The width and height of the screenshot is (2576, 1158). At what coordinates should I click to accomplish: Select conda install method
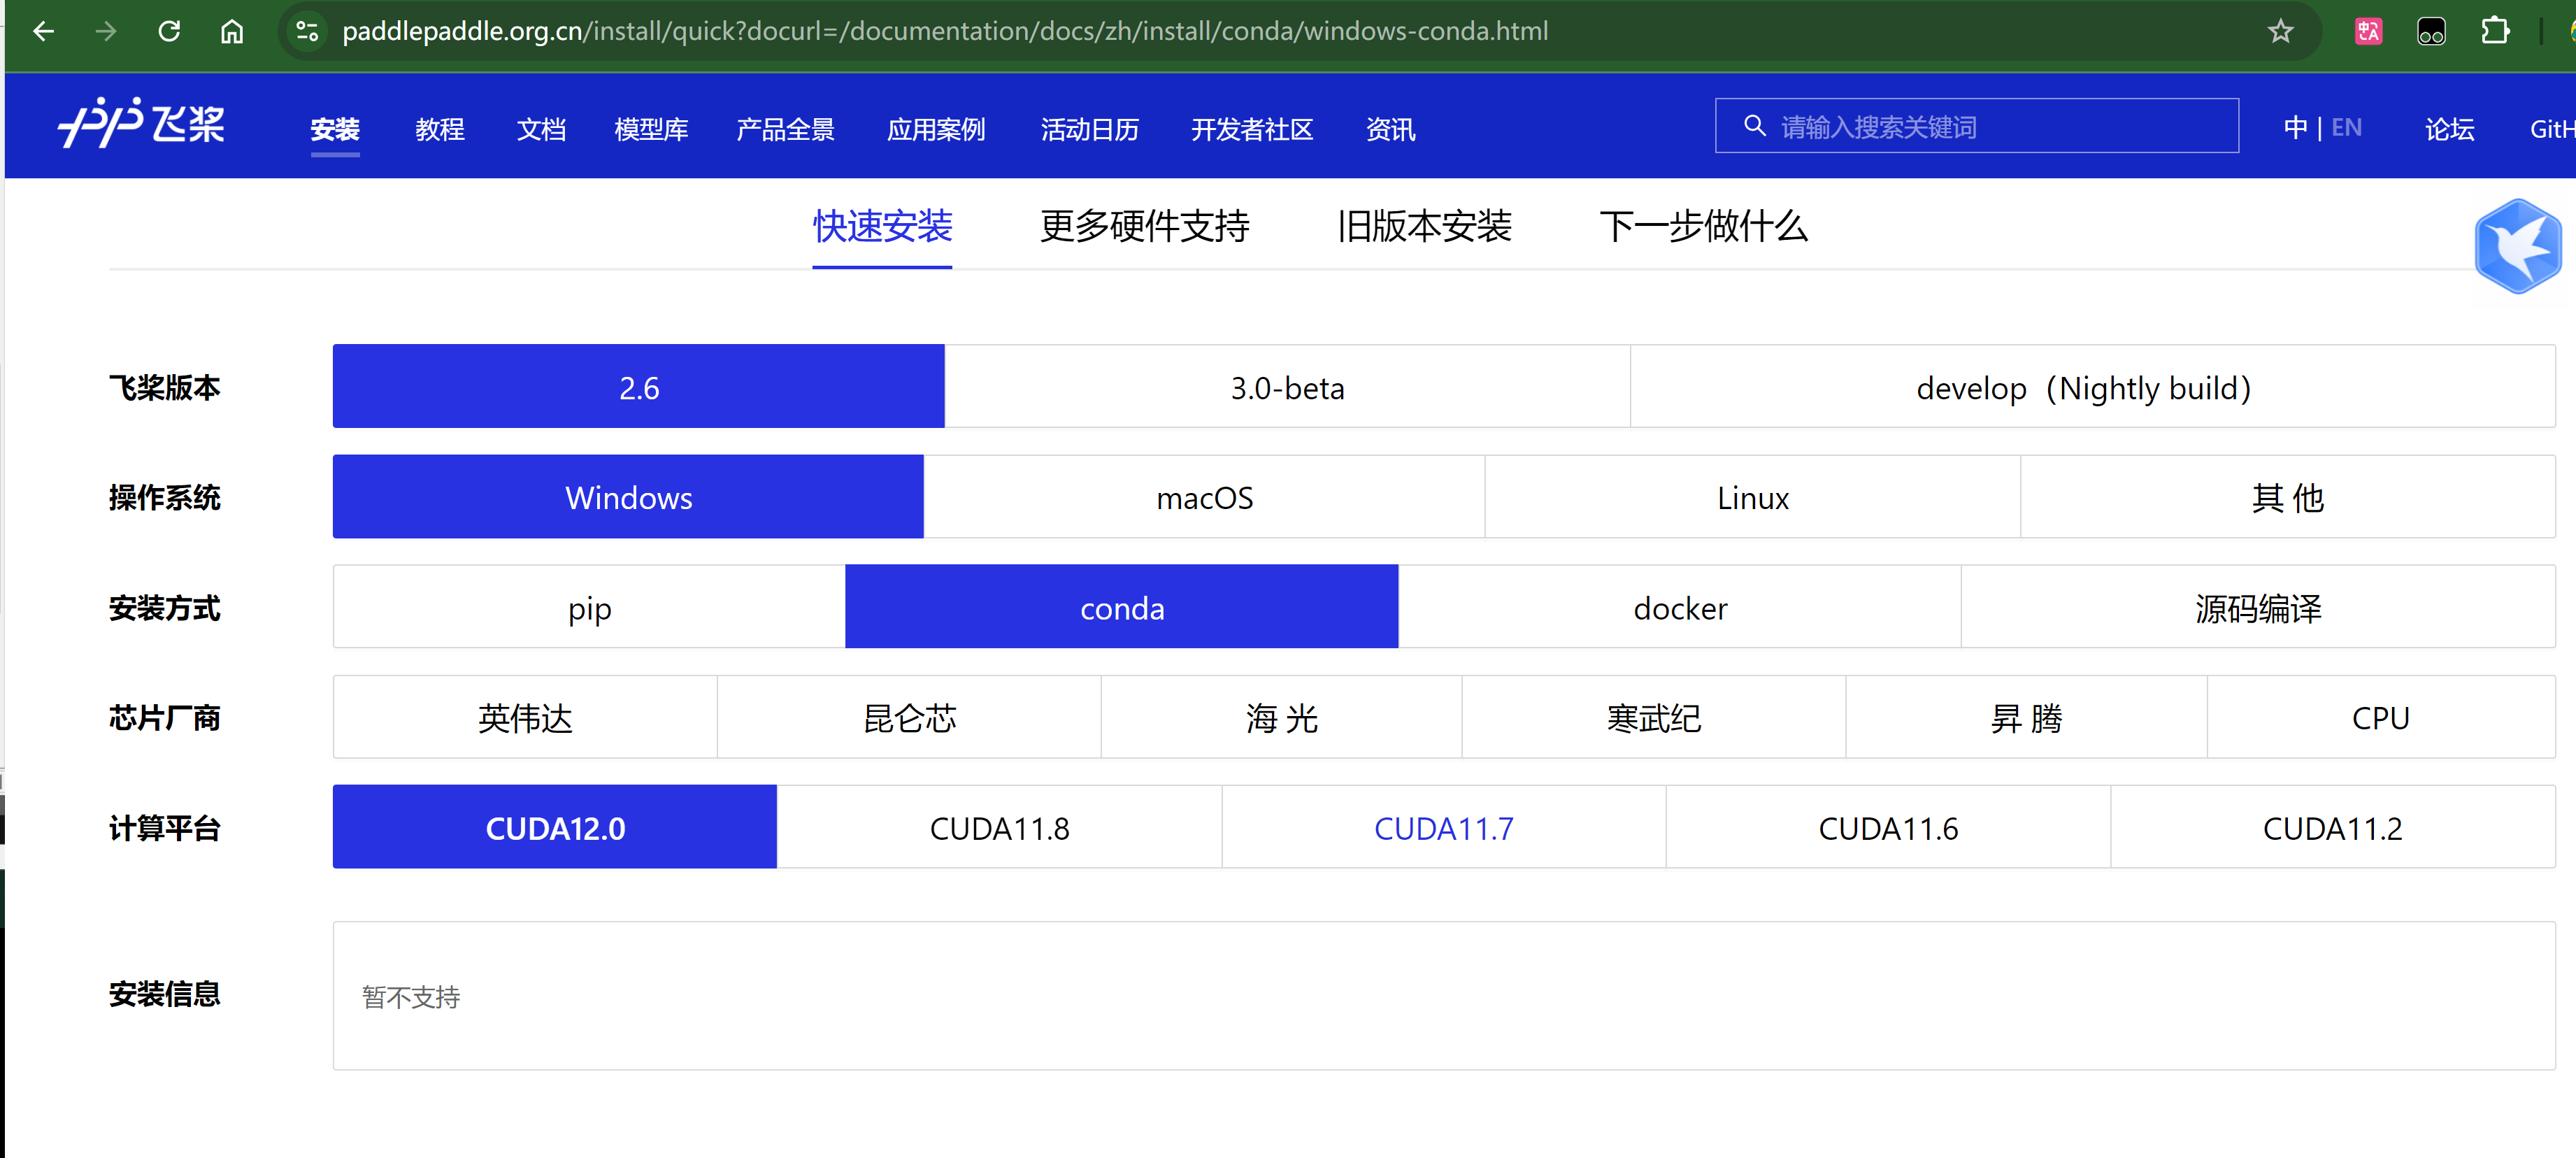pyautogui.click(x=1122, y=607)
